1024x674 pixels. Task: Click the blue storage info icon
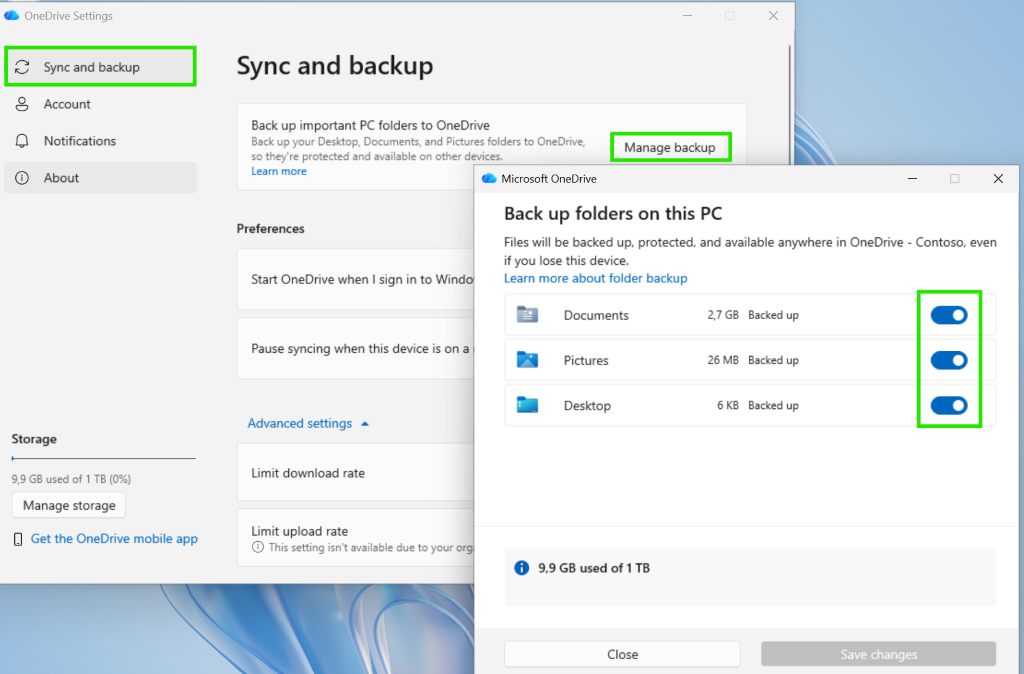click(521, 568)
